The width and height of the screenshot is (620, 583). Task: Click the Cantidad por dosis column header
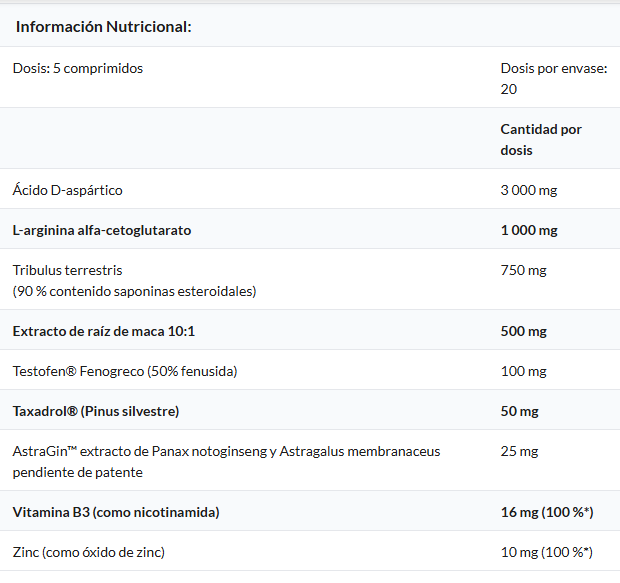[x=541, y=140]
